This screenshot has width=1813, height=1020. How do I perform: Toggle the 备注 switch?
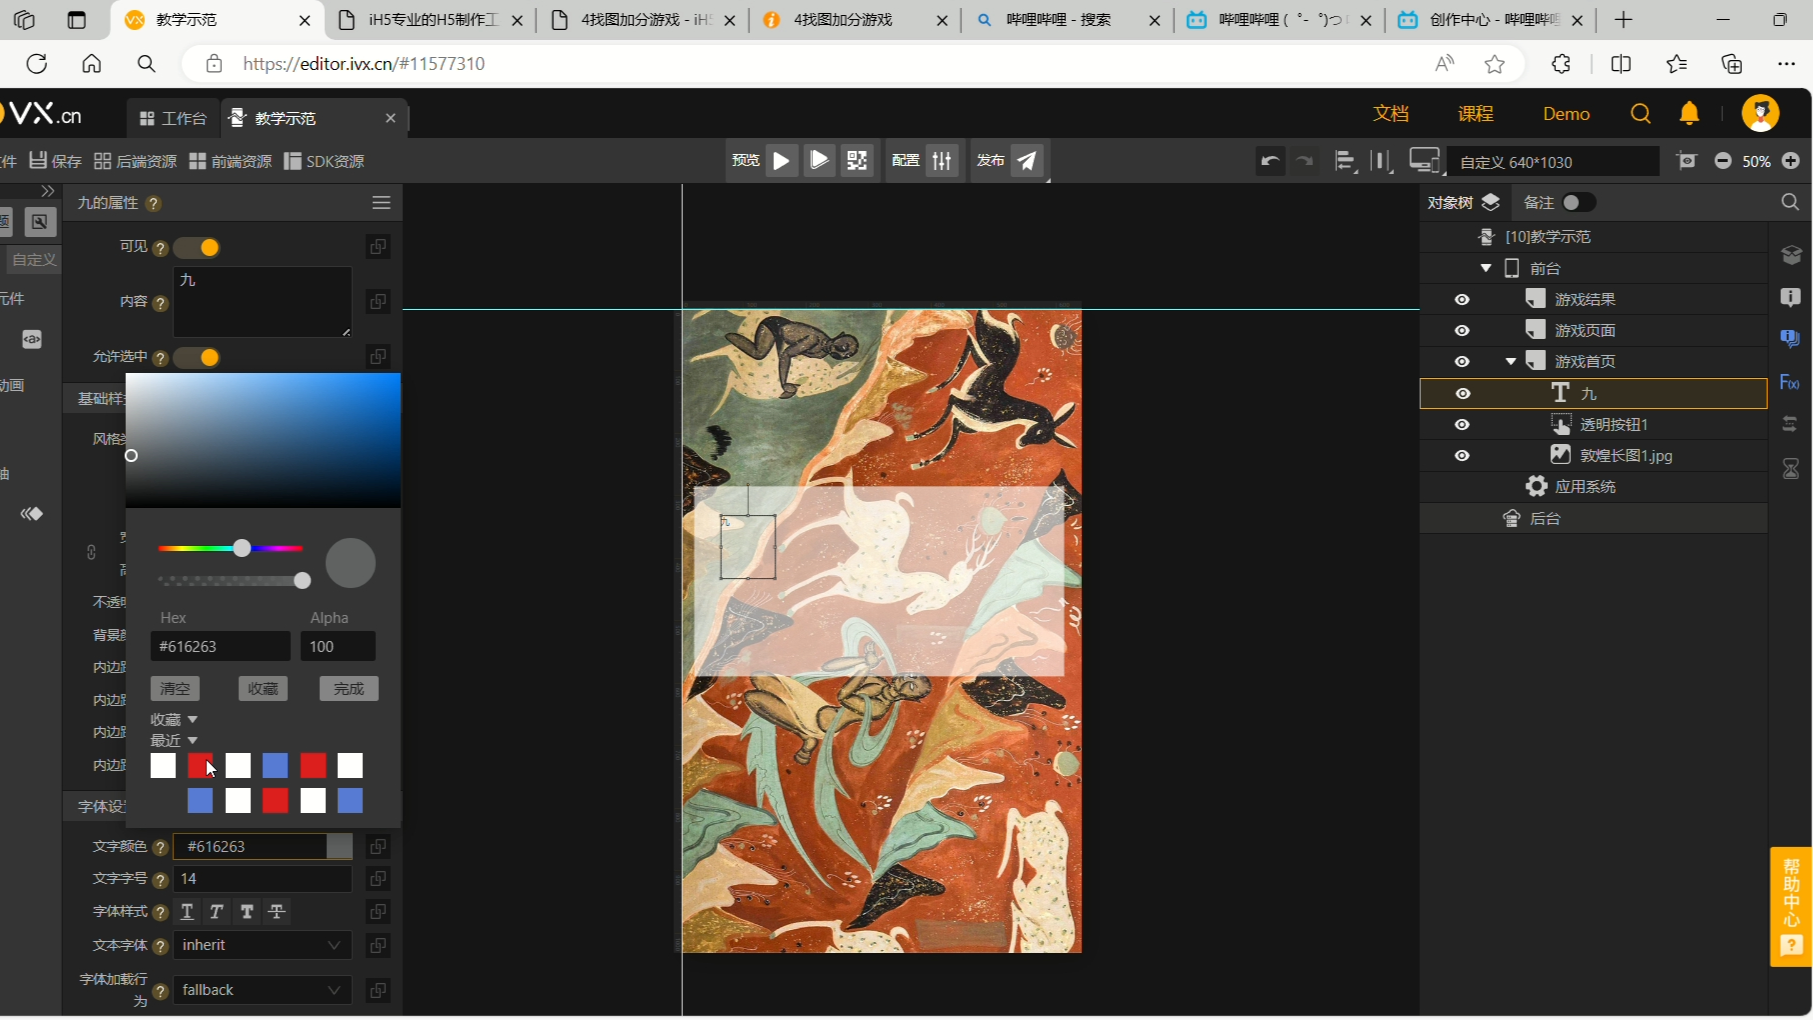[x=1578, y=202]
